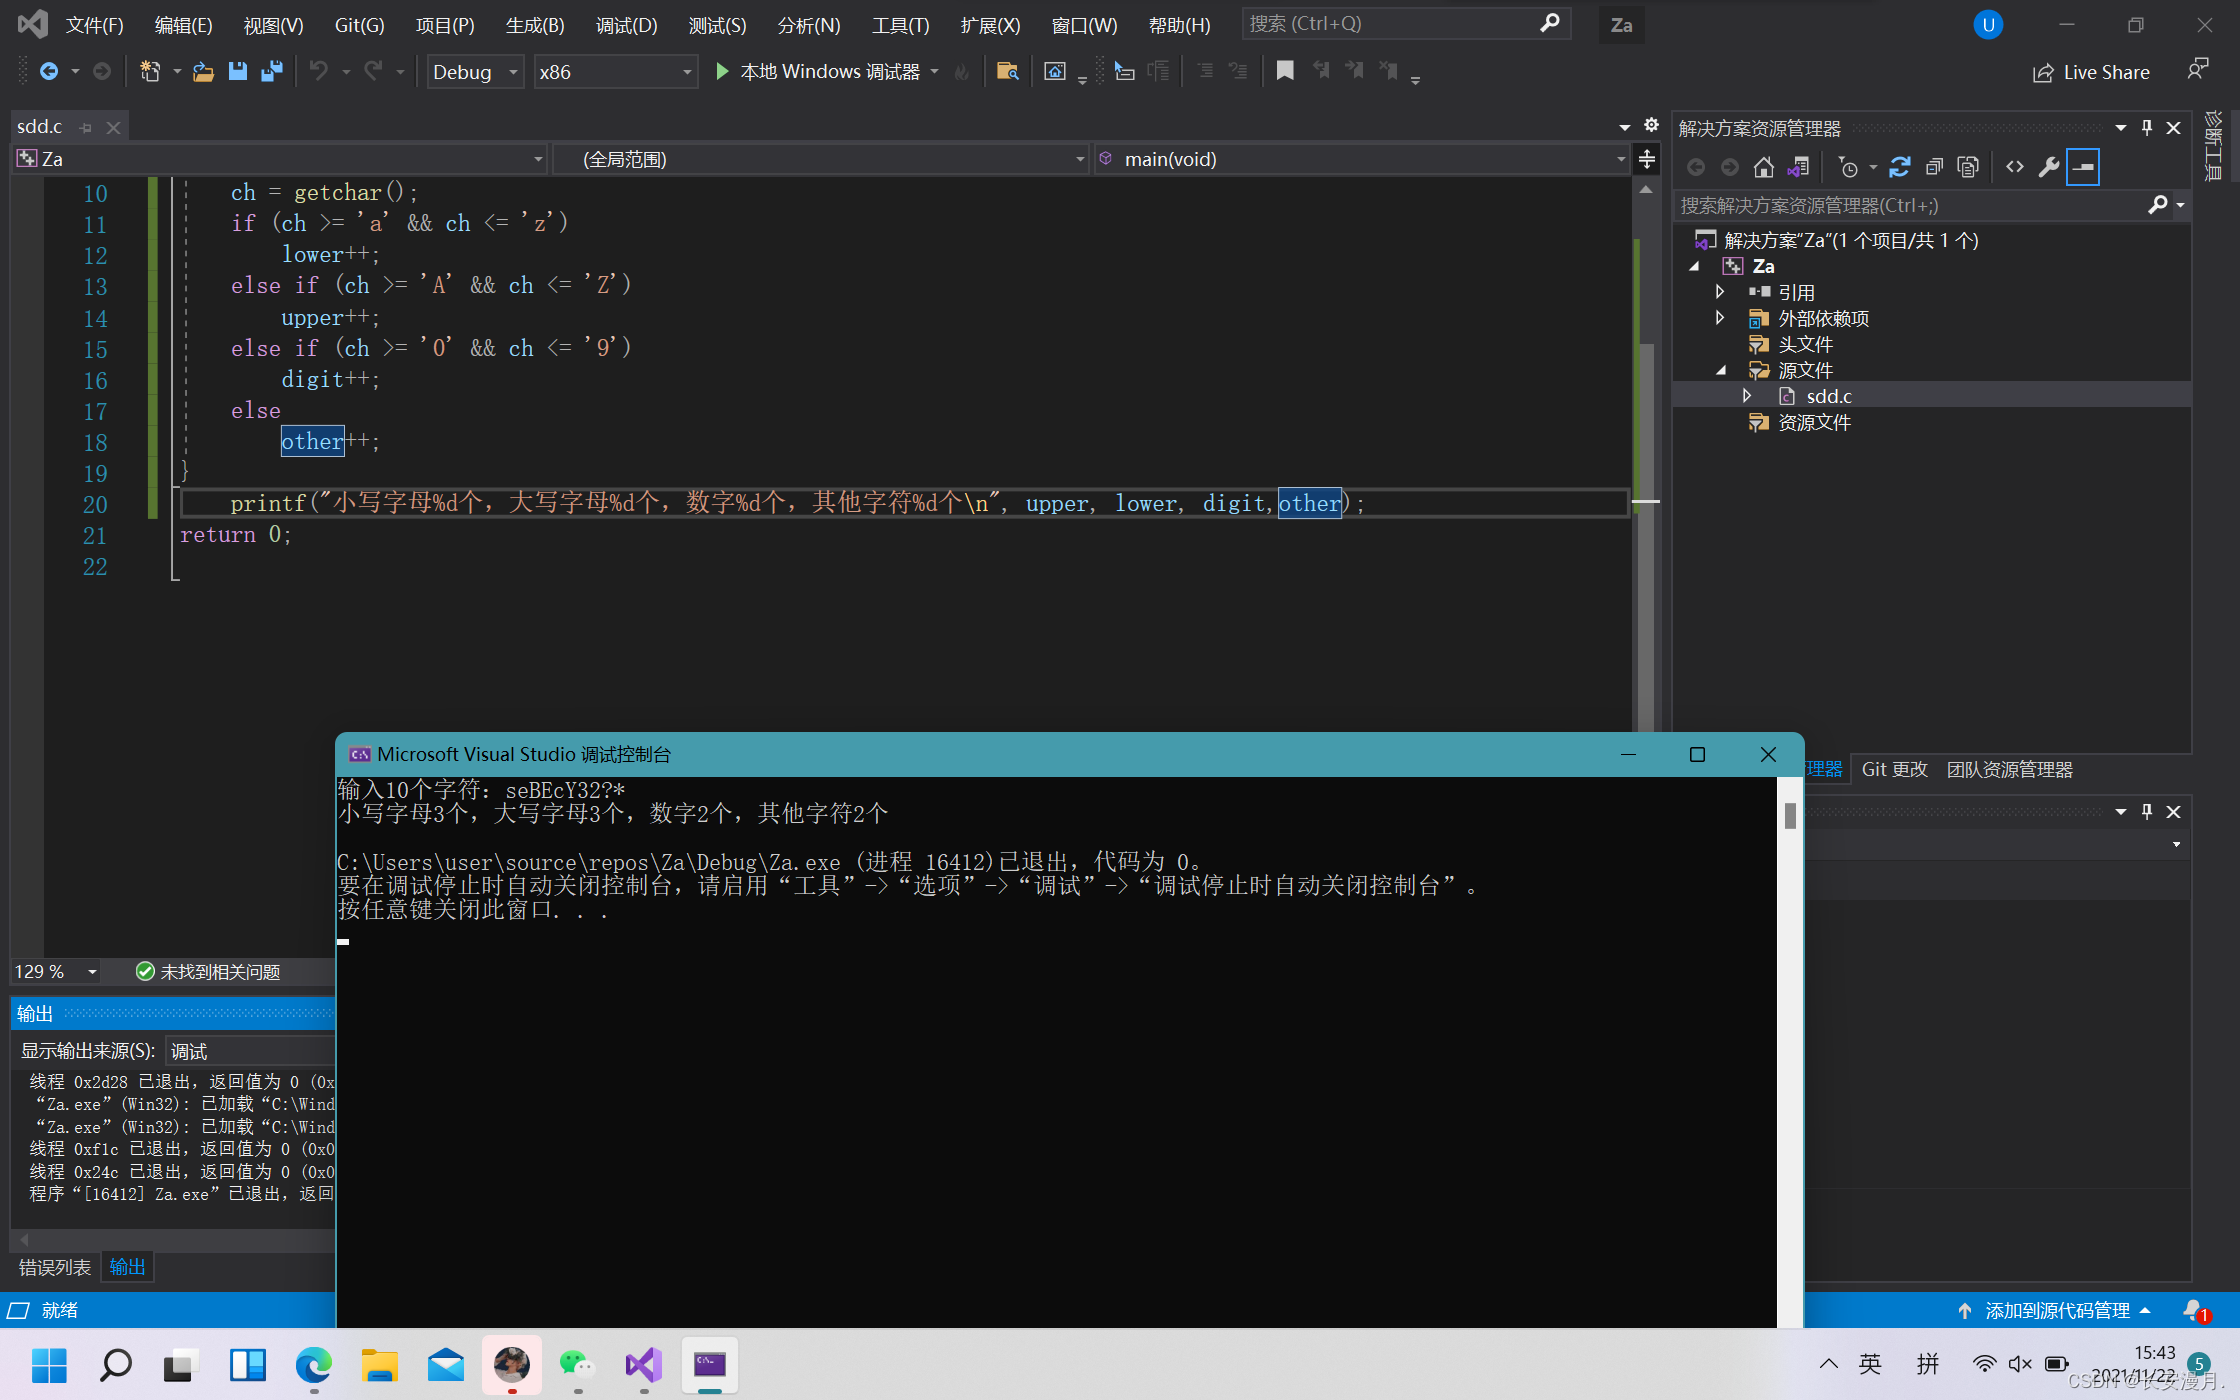Toggle pin on the Solution Explorer panel
This screenshot has width=2240, height=1400.
click(x=2146, y=128)
